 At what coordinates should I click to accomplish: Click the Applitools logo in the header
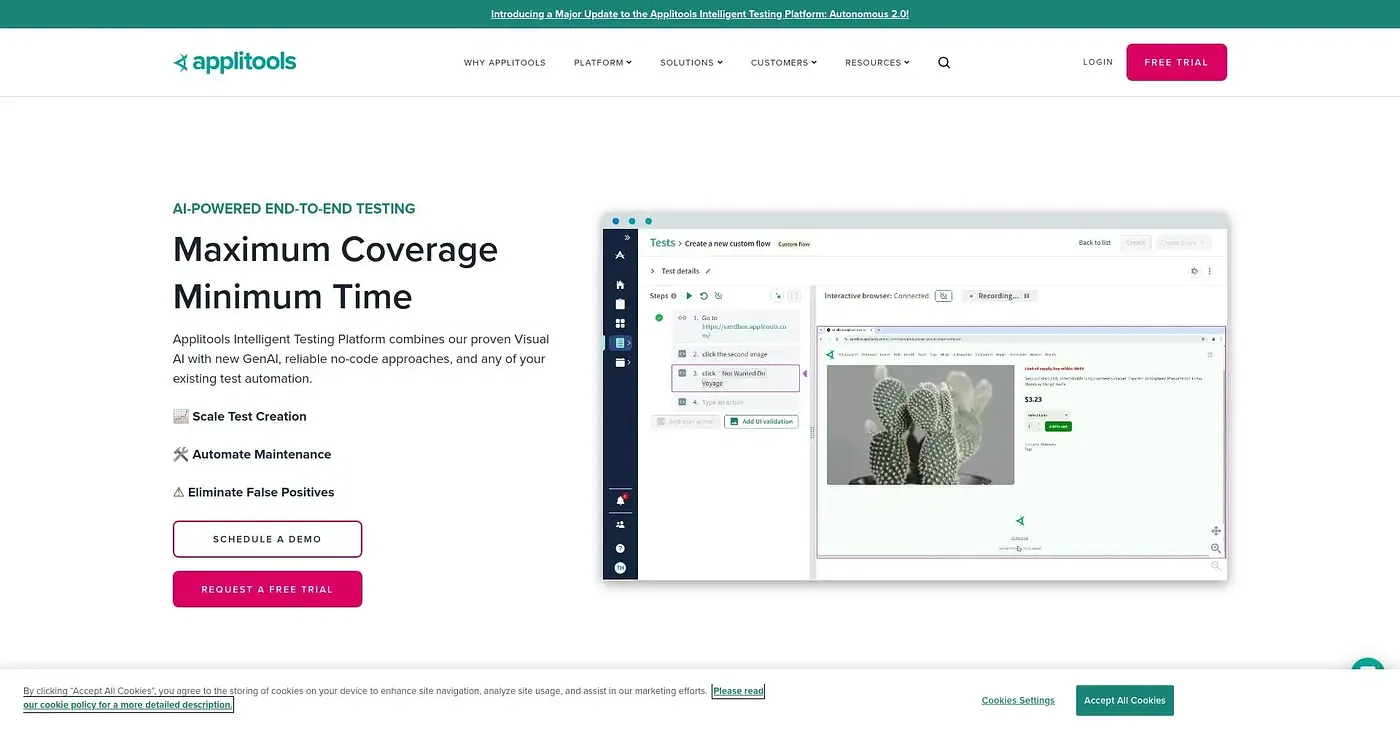pos(235,62)
